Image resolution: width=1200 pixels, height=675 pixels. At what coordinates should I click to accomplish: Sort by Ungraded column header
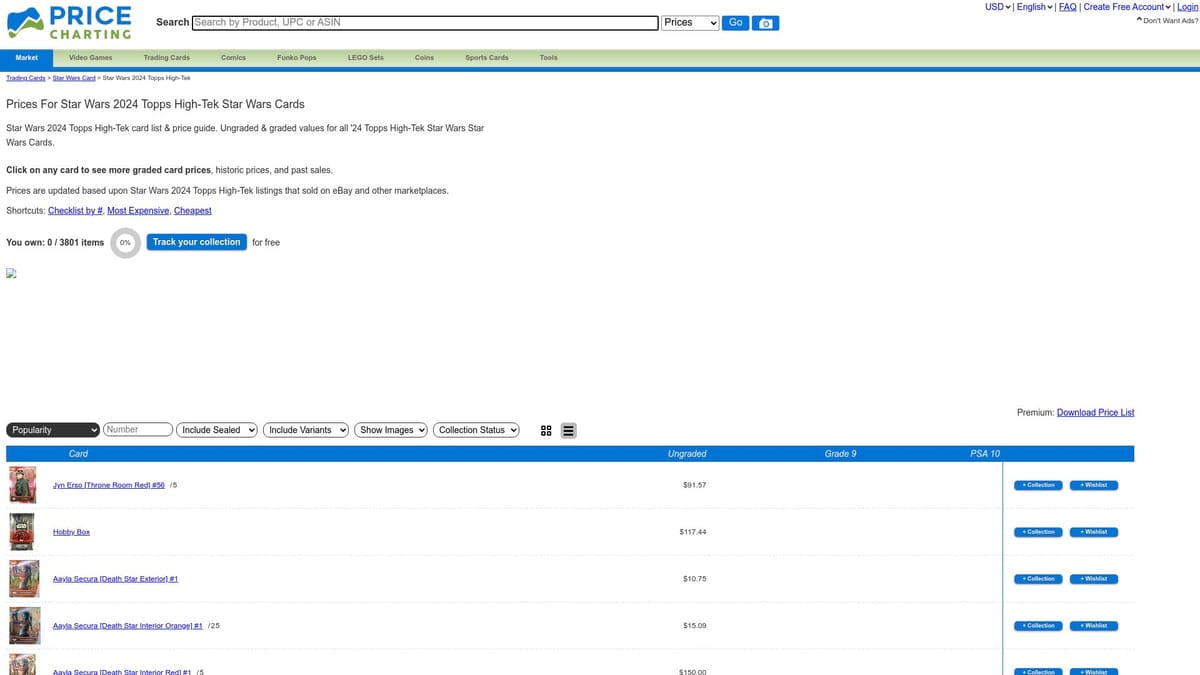point(687,454)
